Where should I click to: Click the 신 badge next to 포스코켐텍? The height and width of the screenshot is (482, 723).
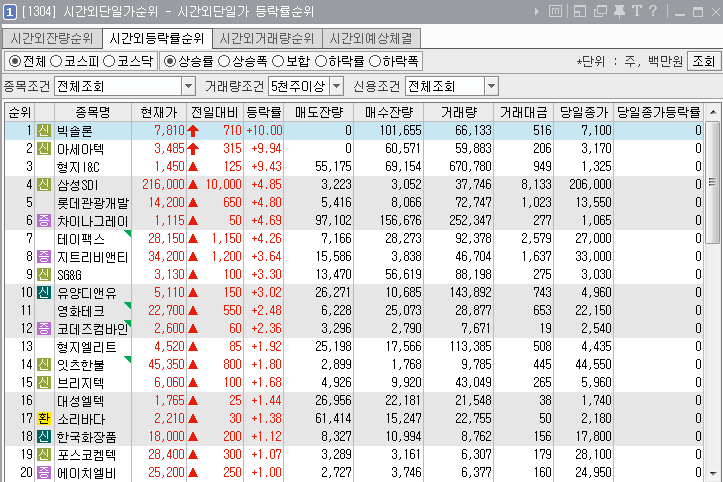click(44, 454)
